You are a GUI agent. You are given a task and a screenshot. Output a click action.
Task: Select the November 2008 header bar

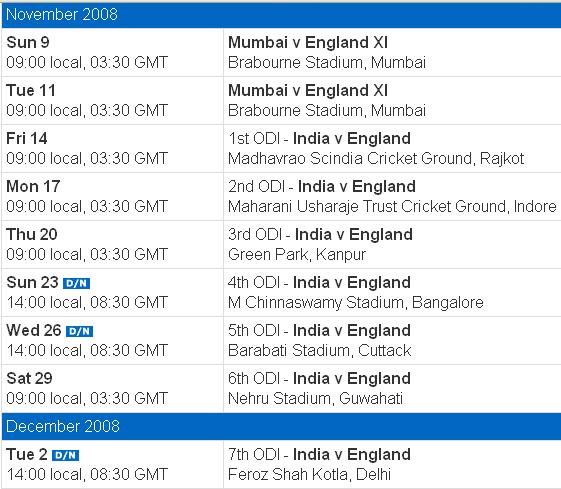[x=281, y=15]
